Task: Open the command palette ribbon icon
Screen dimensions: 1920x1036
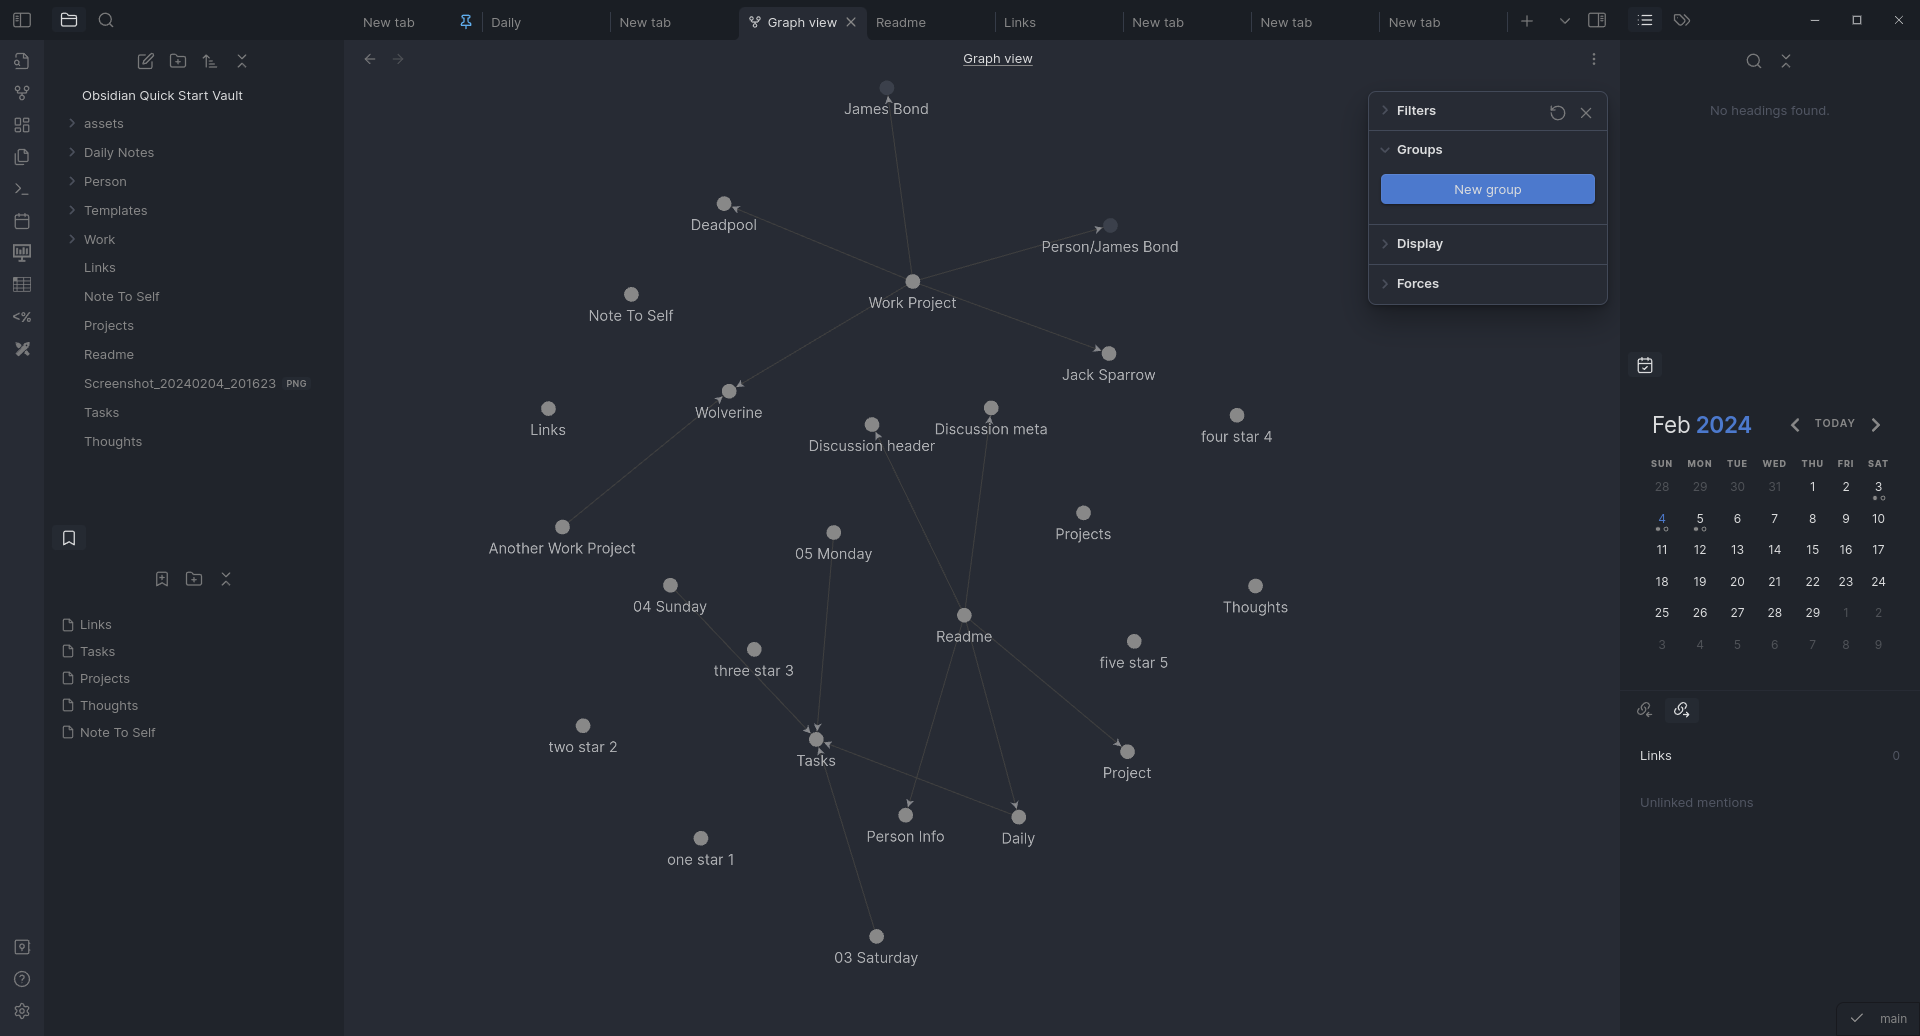Action: (22, 189)
